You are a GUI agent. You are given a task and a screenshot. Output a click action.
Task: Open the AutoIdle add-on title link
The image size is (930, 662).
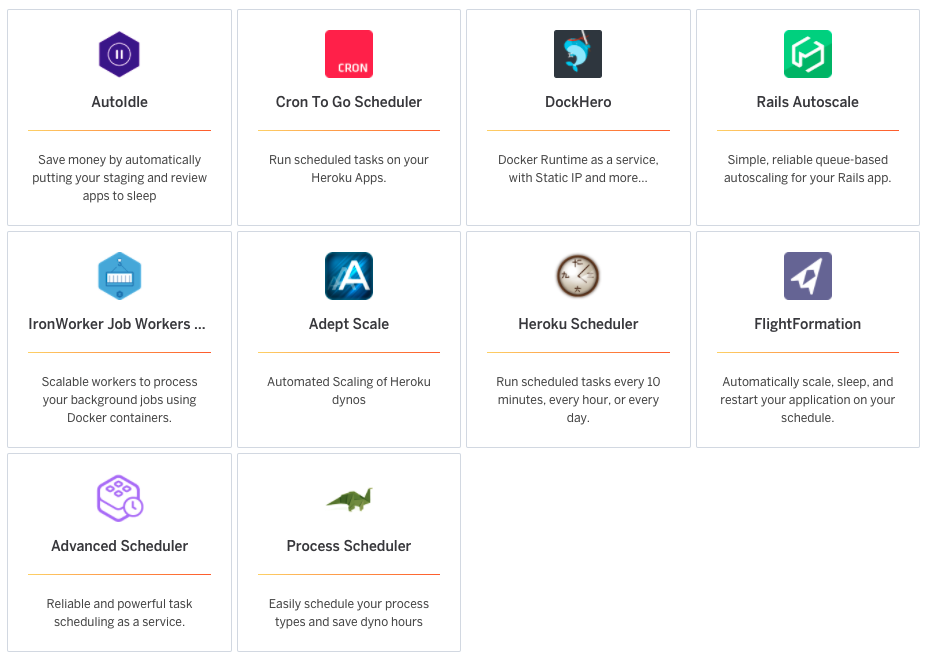[x=119, y=102]
